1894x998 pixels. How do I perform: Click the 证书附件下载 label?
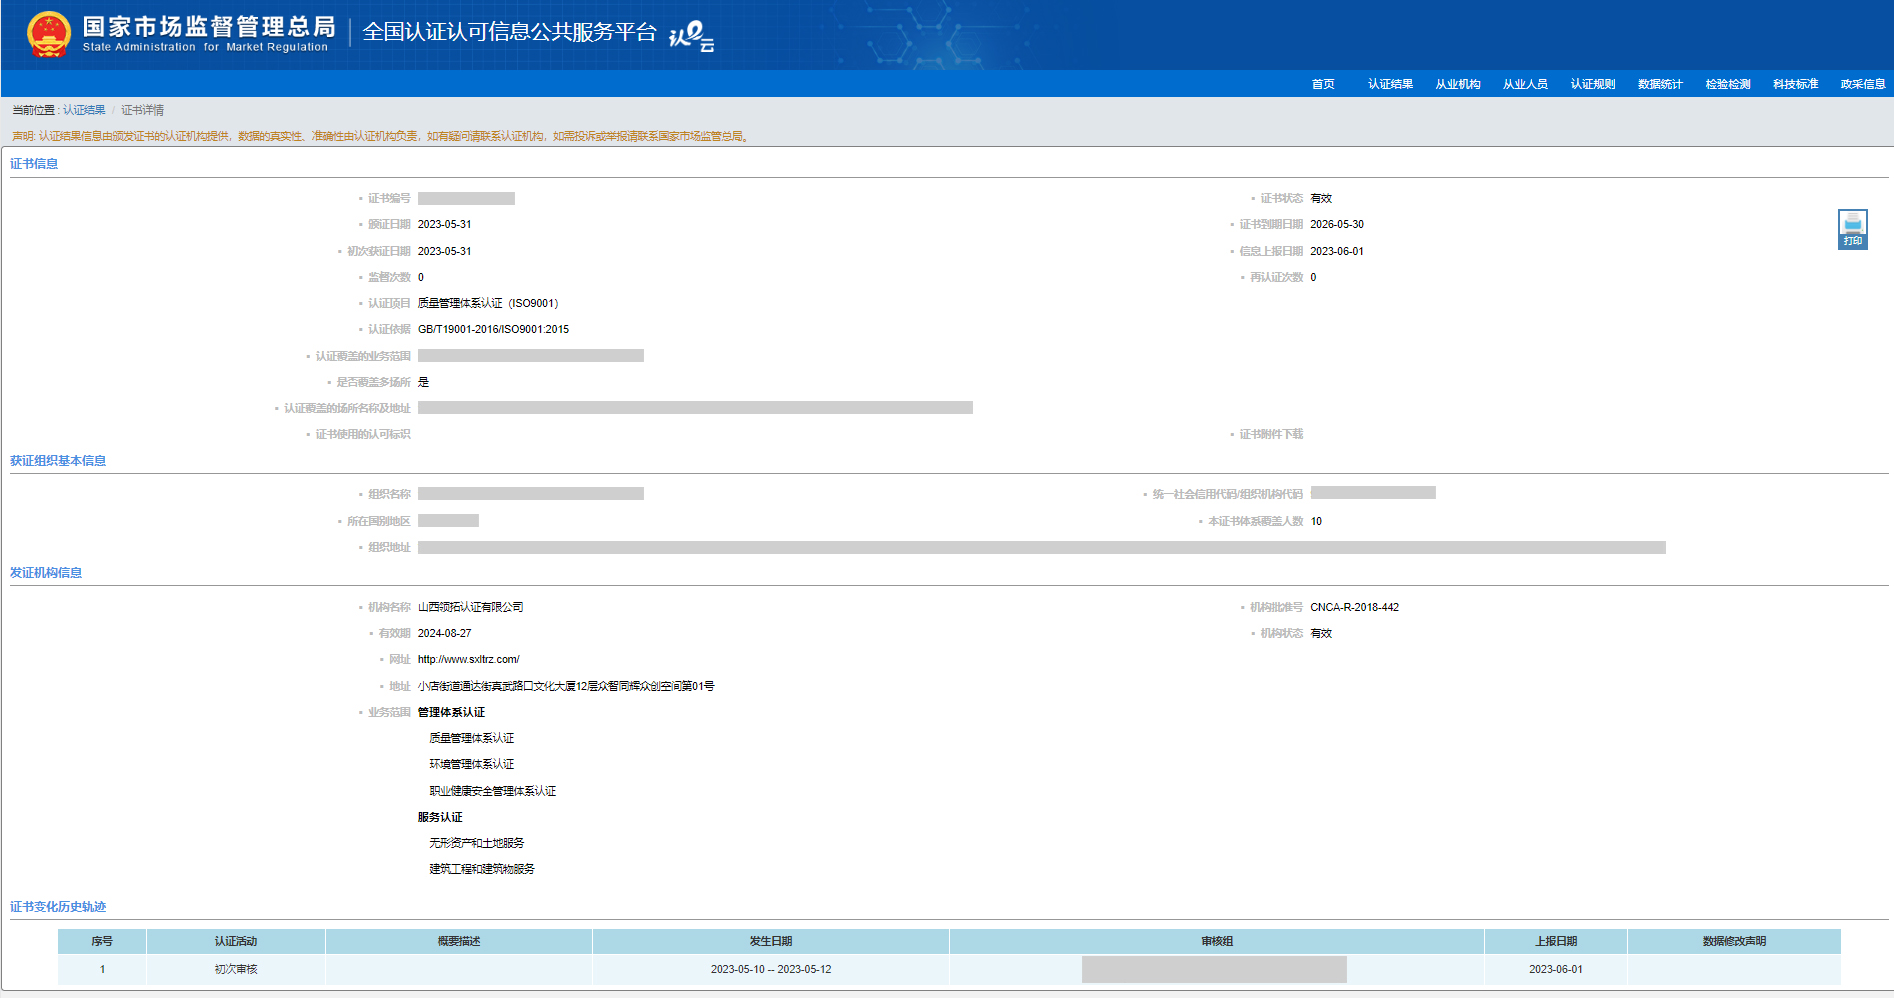[1271, 434]
